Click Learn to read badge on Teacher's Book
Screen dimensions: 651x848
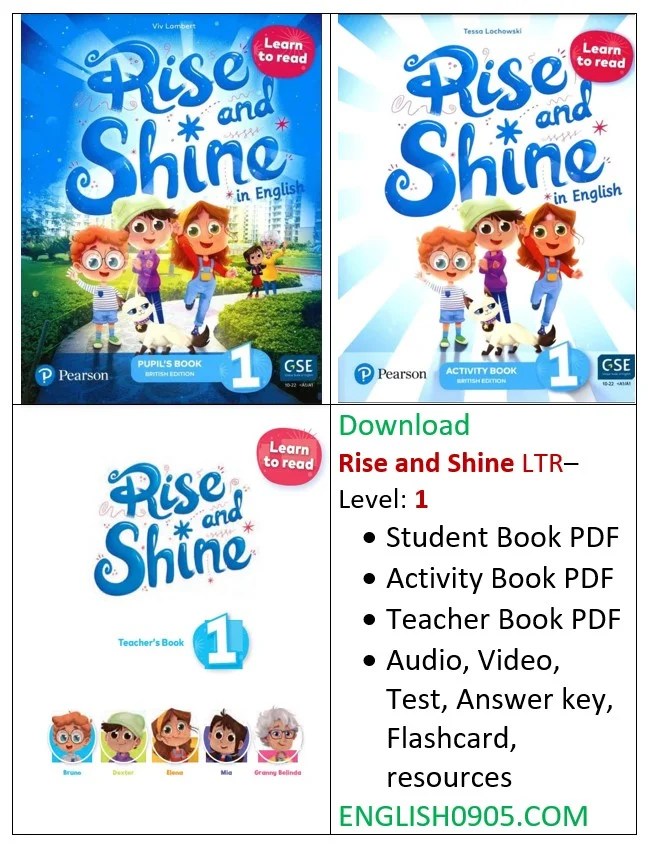[x=289, y=455]
